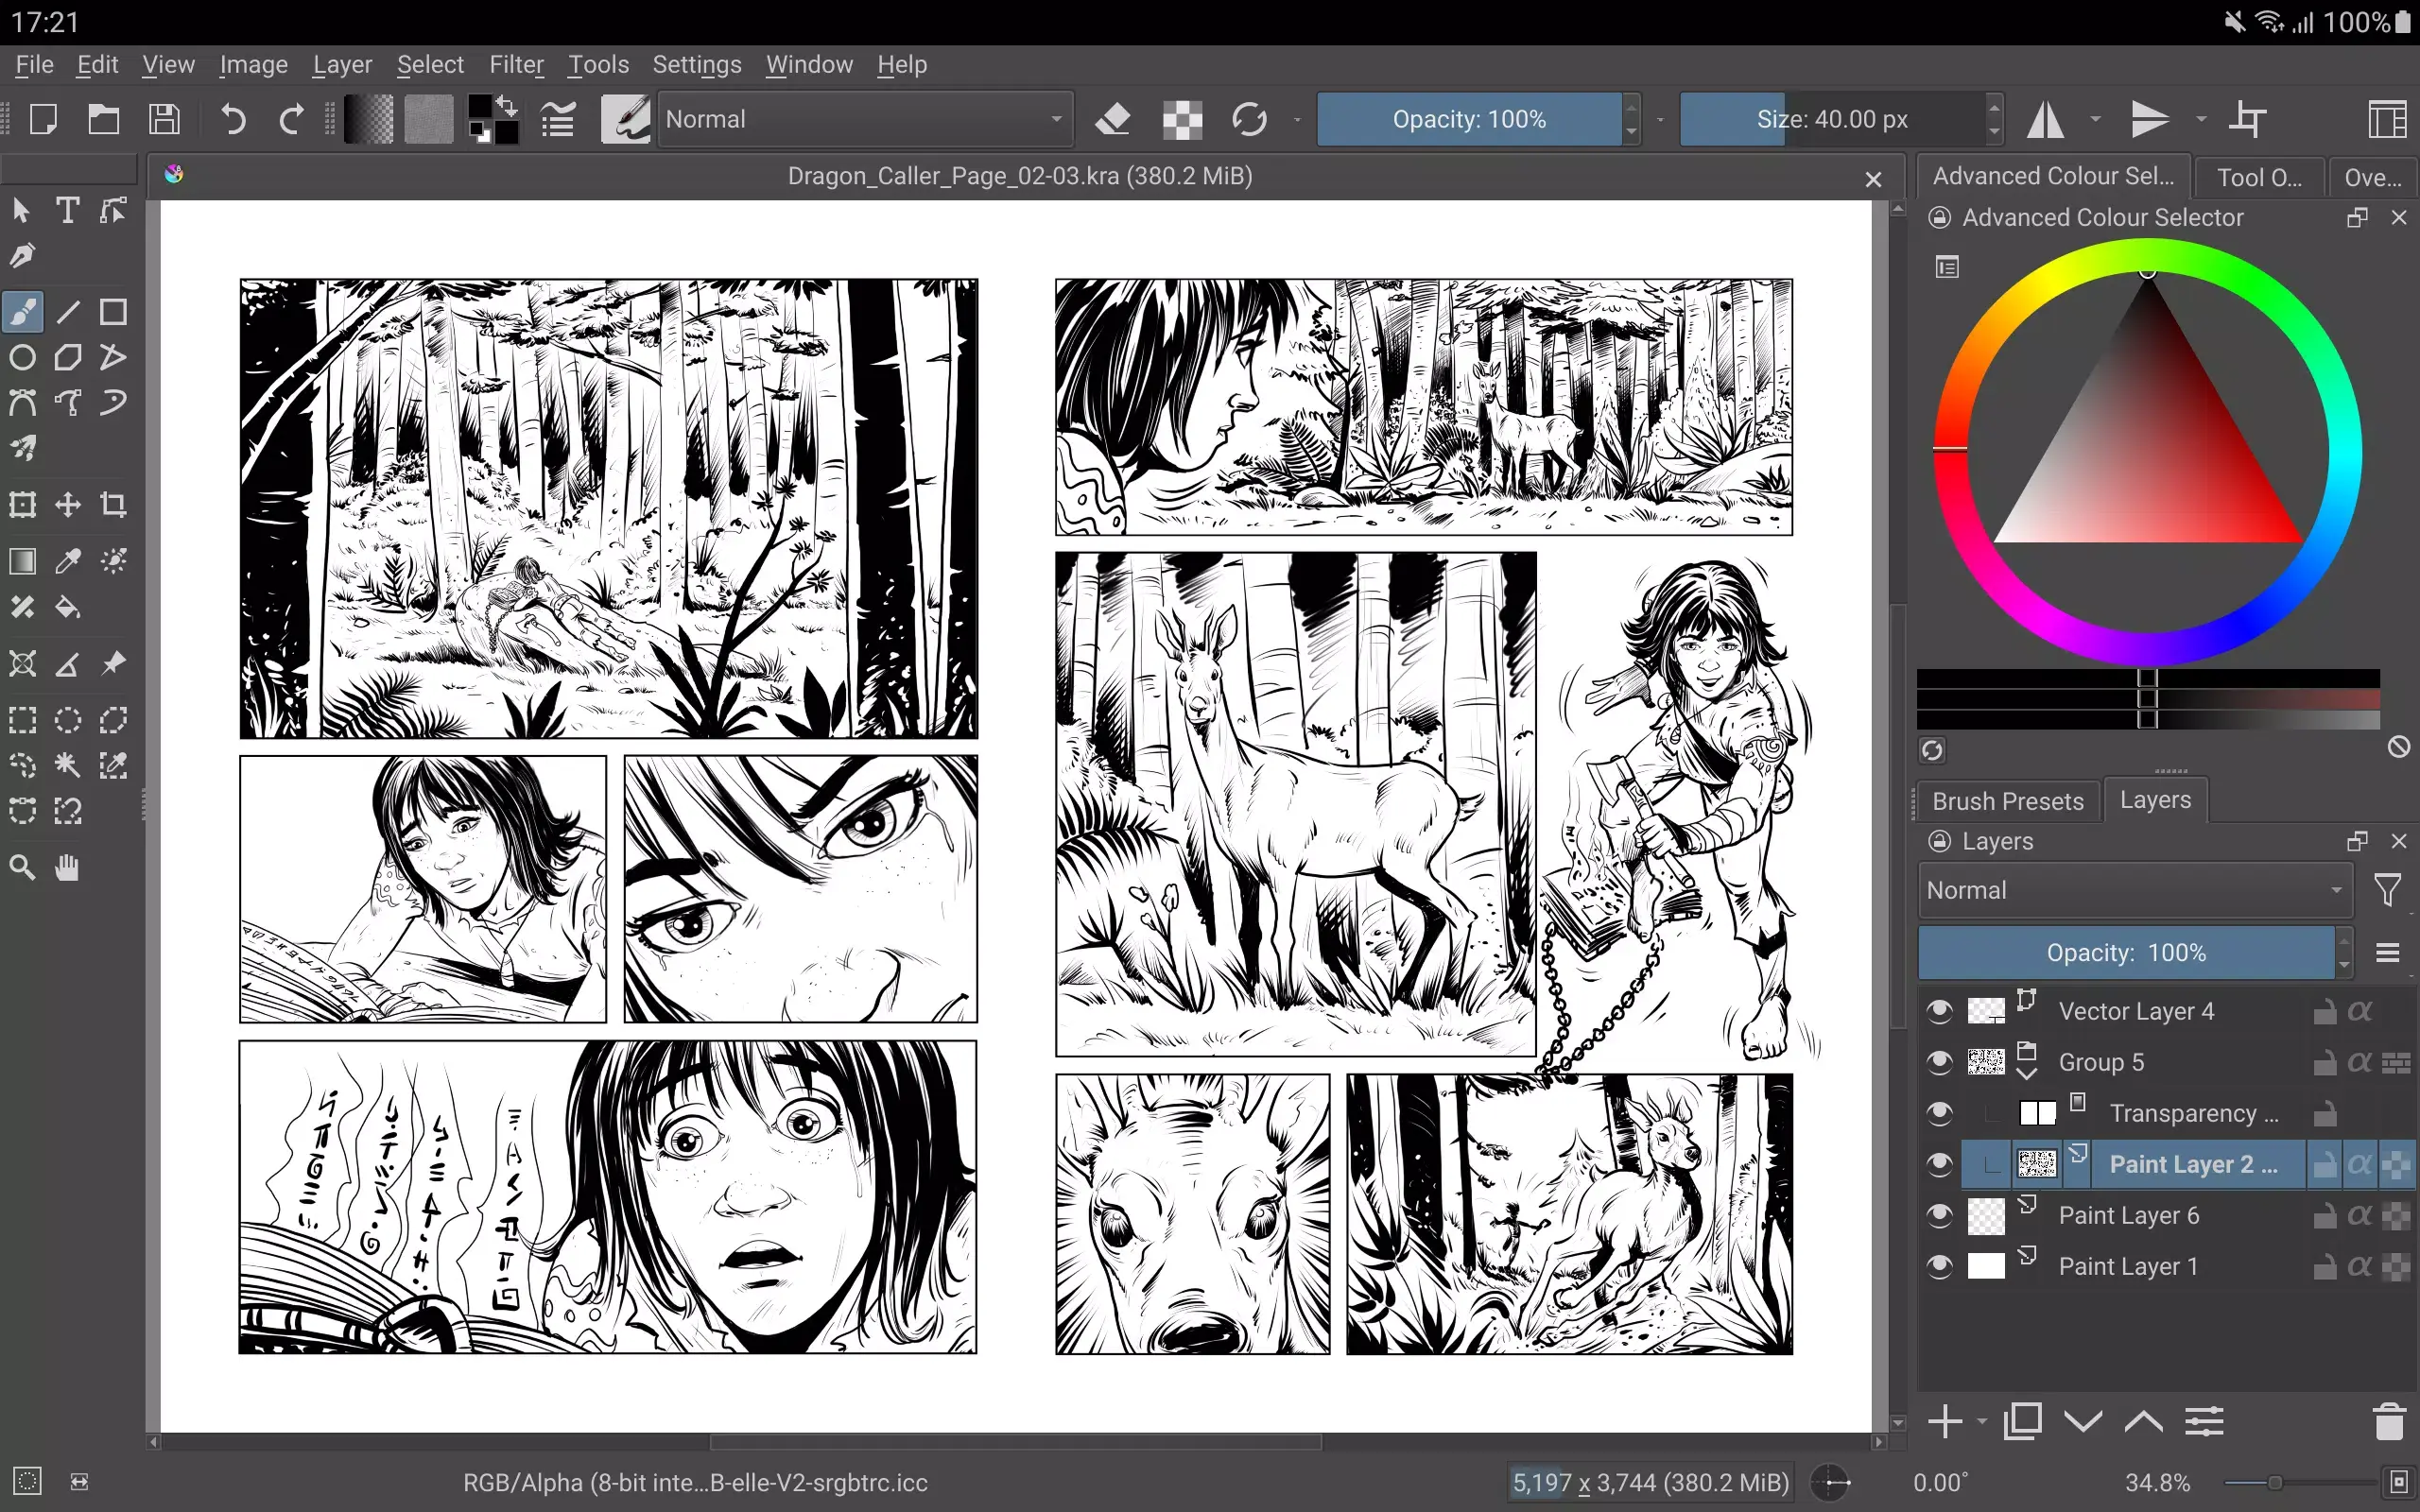Delete the selected layer

click(x=2388, y=1420)
